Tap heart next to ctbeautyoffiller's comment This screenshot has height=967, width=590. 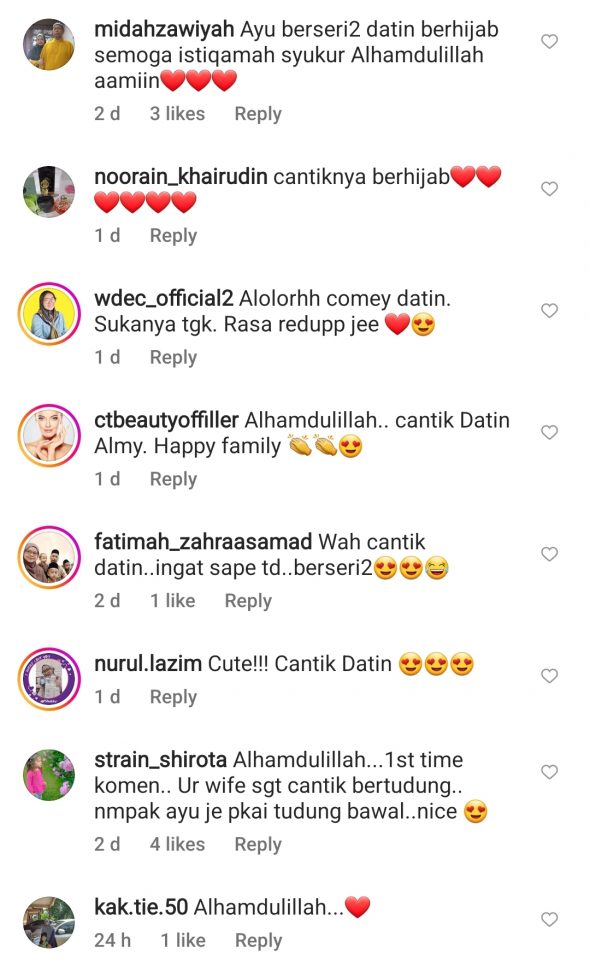(549, 432)
